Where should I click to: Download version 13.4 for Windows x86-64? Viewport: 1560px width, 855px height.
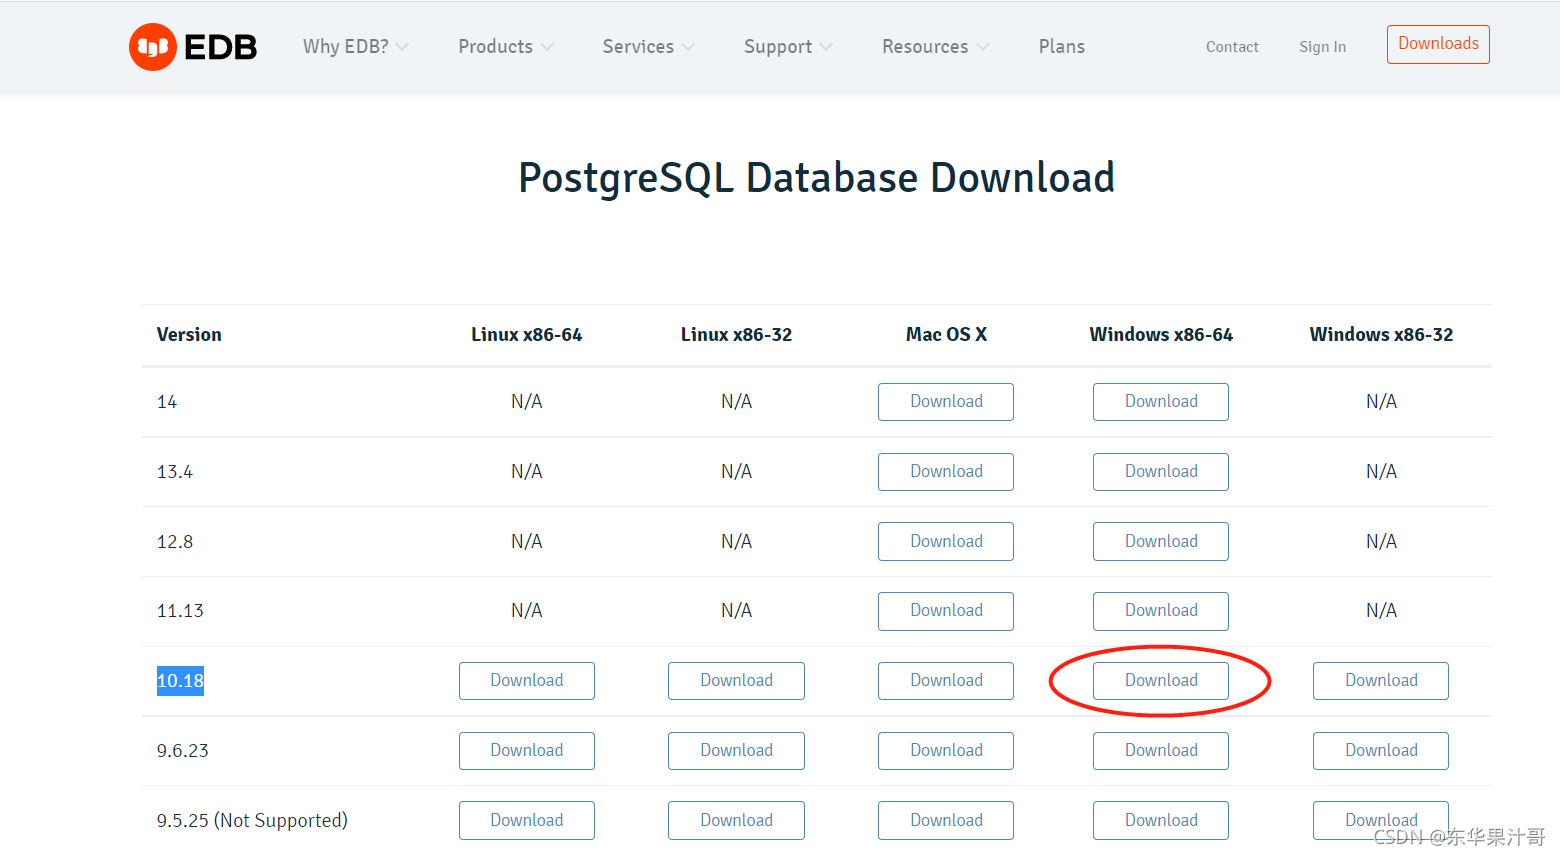(1160, 471)
